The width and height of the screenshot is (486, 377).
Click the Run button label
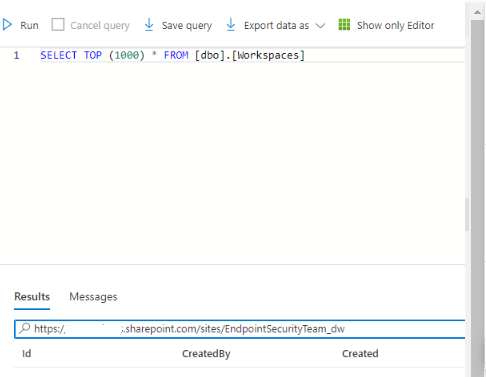pyautogui.click(x=29, y=25)
